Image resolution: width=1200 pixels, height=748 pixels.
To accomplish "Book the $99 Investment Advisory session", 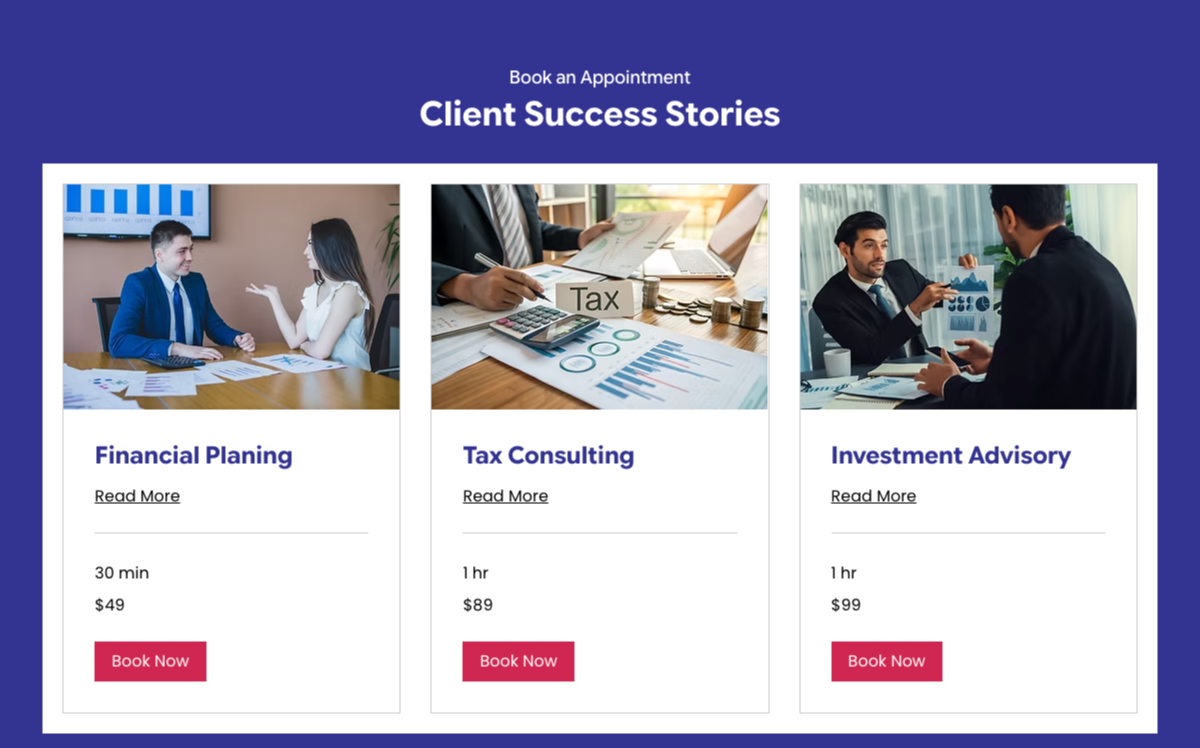I will 886,661.
